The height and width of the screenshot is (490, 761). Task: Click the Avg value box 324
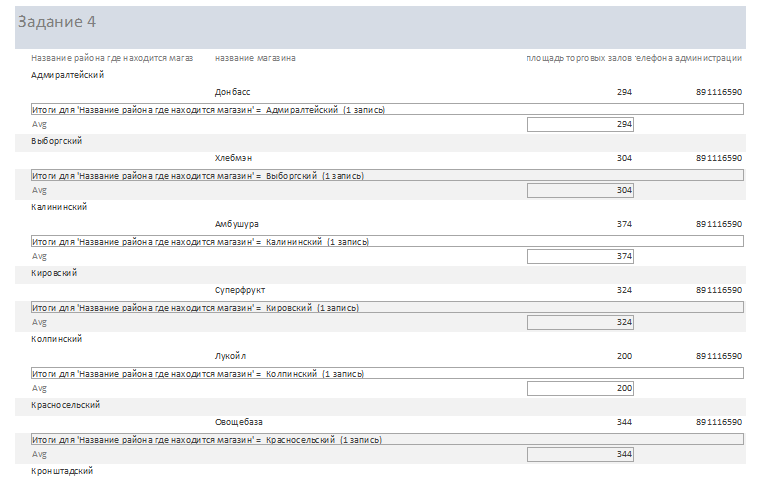580,322
